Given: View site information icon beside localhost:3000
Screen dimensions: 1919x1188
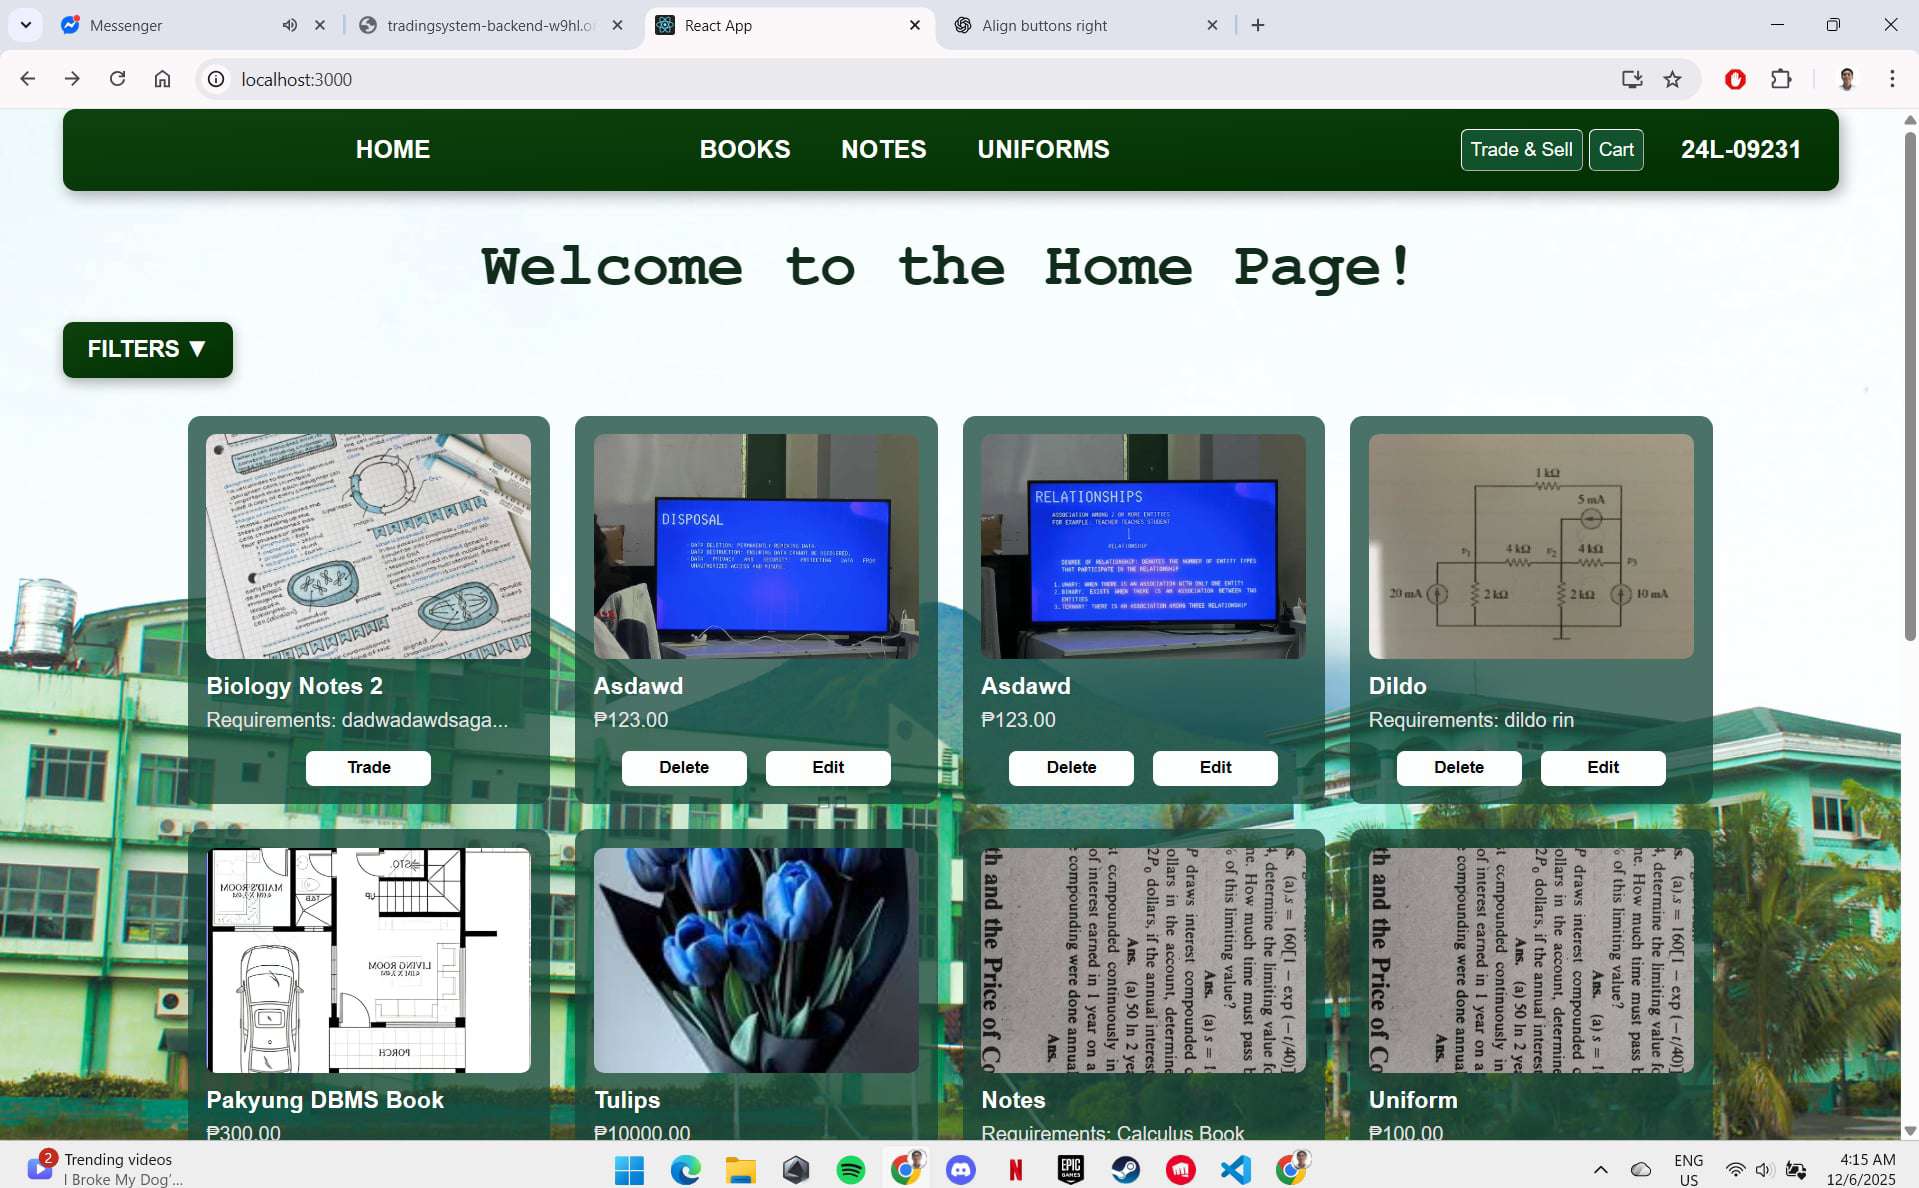Looking at the screenshot, I should click(216, 79).
